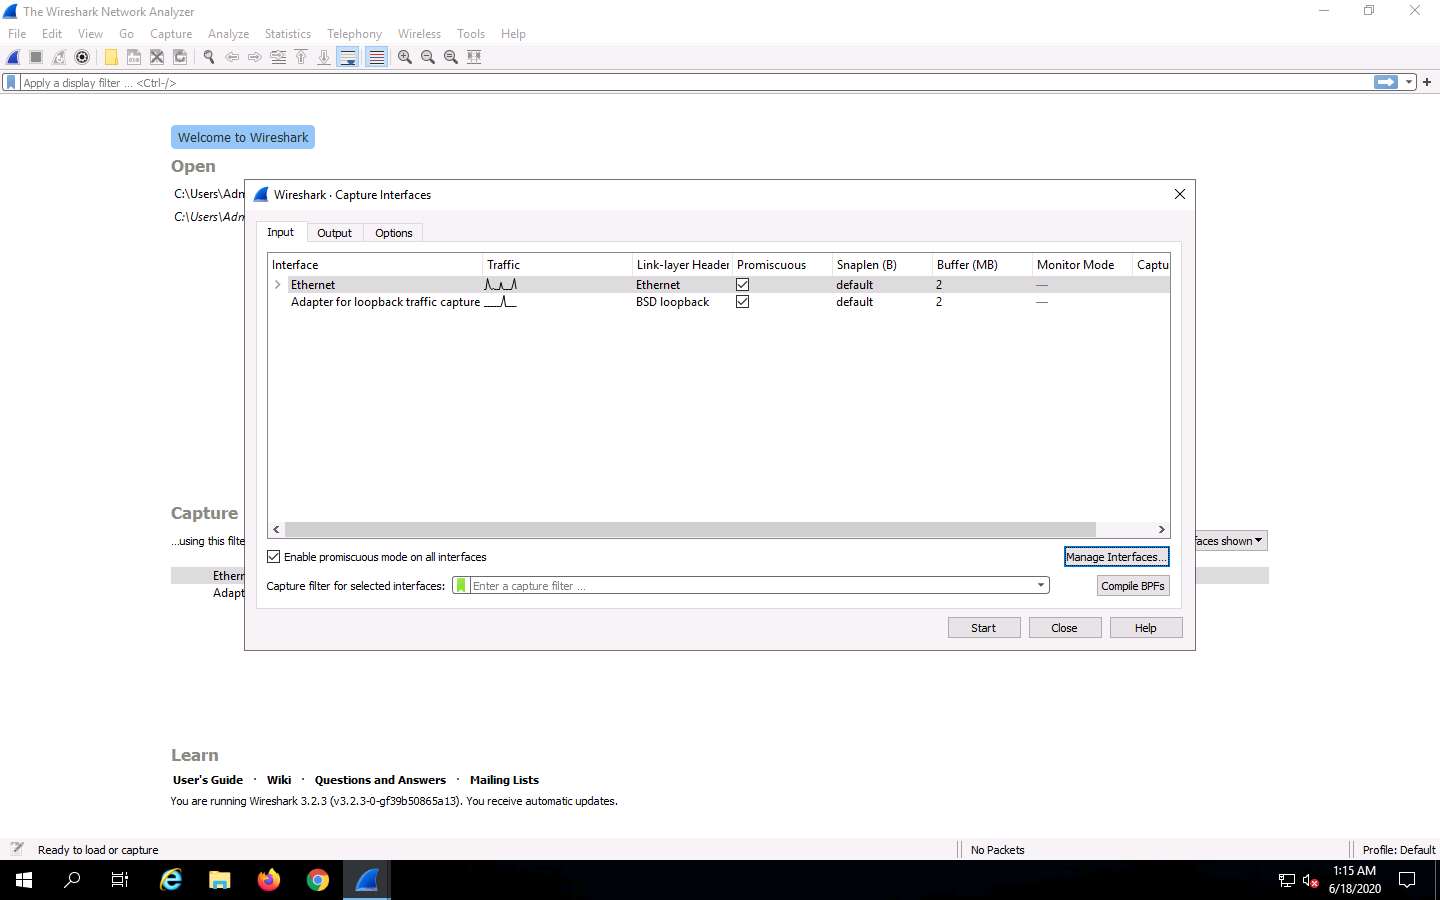The height and width of the screenshot is (900, 1440).
Task: Start capturing packets with the blue fin icon
Action: [13, 57]
